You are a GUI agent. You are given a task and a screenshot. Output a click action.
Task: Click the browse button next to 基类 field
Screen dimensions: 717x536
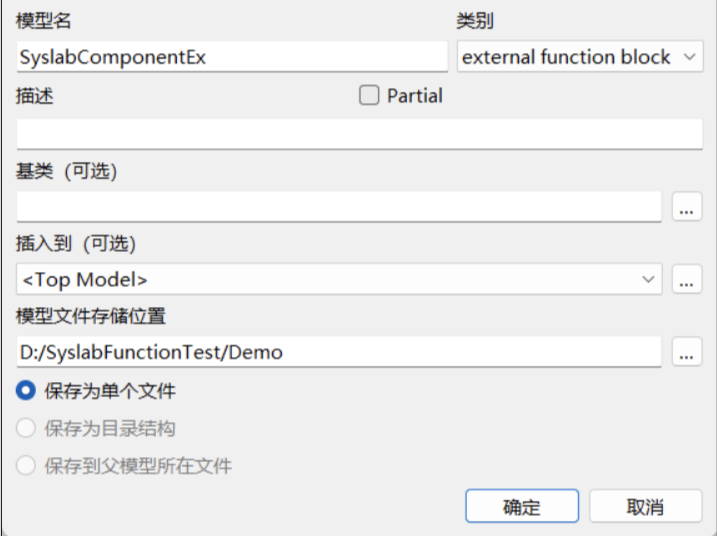[x=686, y=208]
